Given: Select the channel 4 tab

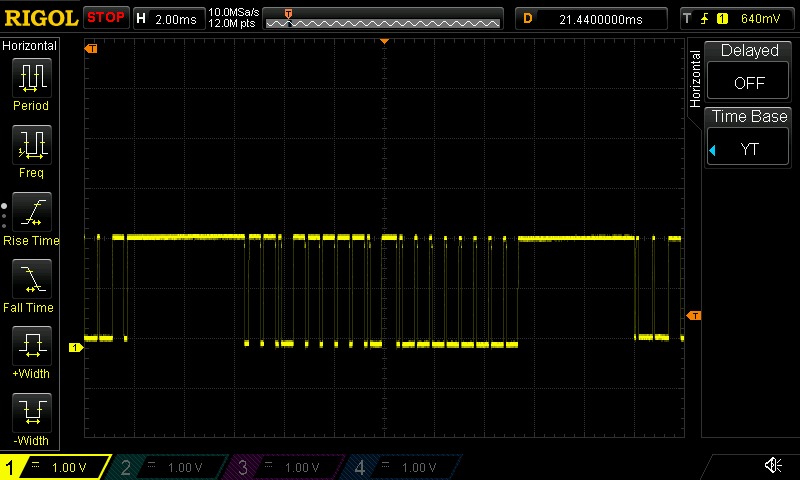Looking at the screenshot, I should point(402,467).
